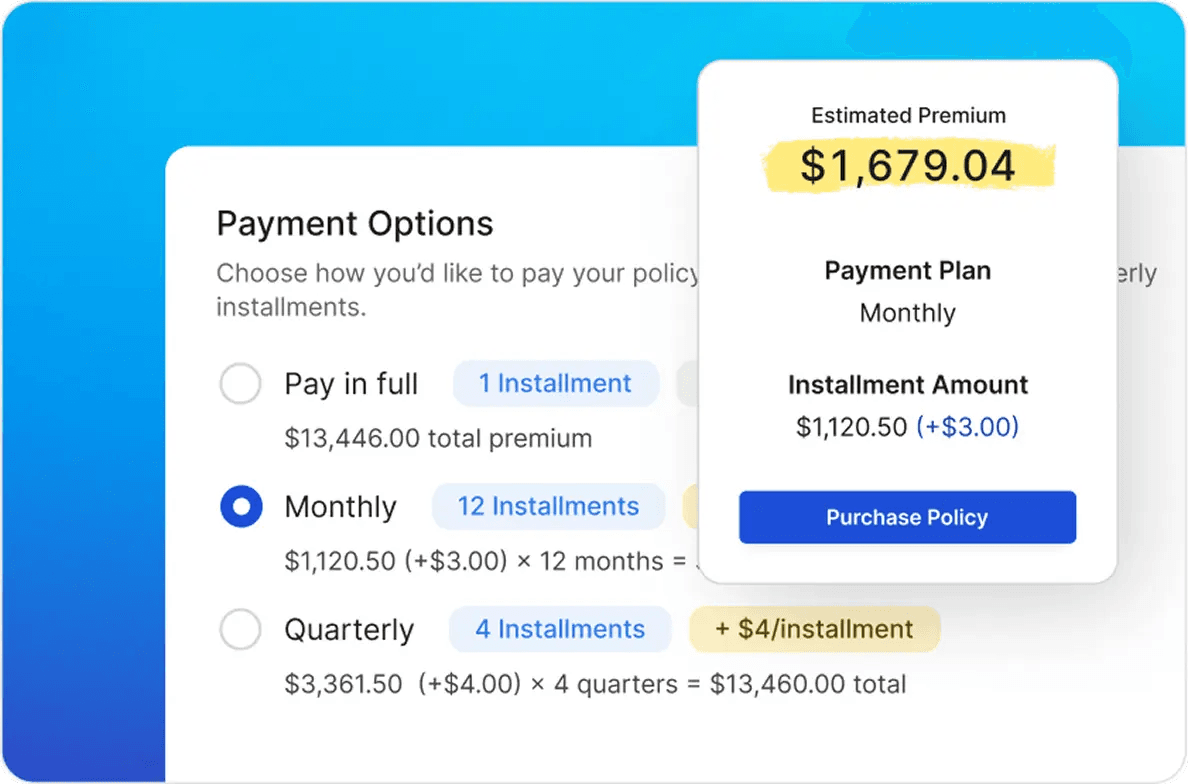Click the quarterly $13,460.00 total calculation line
This screenshot has height=784, width=1188.
[595, 684]
